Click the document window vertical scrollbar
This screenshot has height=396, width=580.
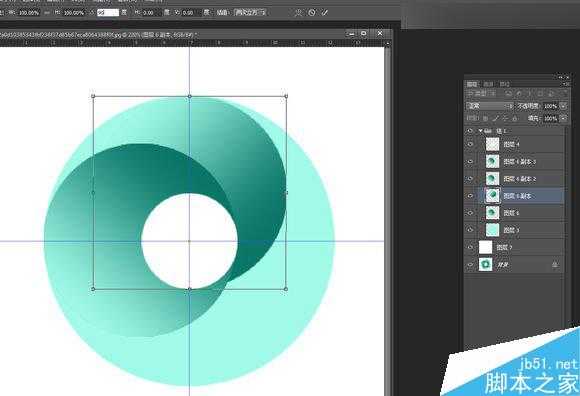coord(388,221)
